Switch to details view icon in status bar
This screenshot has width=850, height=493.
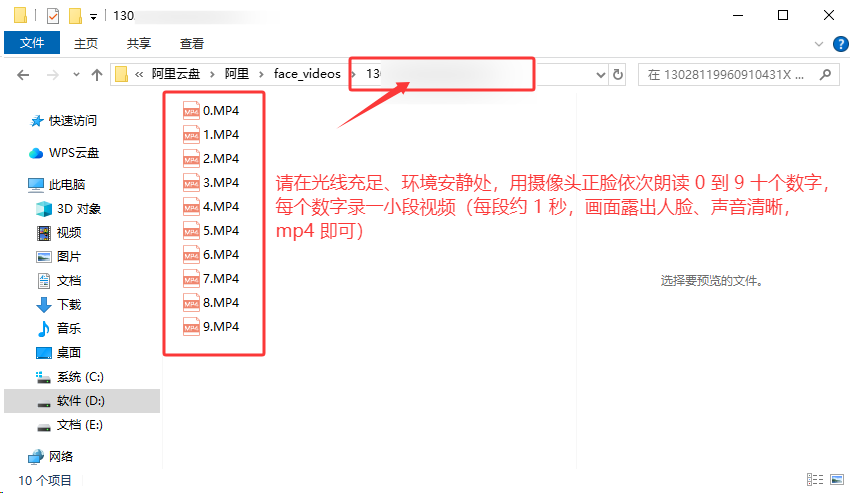814,479
